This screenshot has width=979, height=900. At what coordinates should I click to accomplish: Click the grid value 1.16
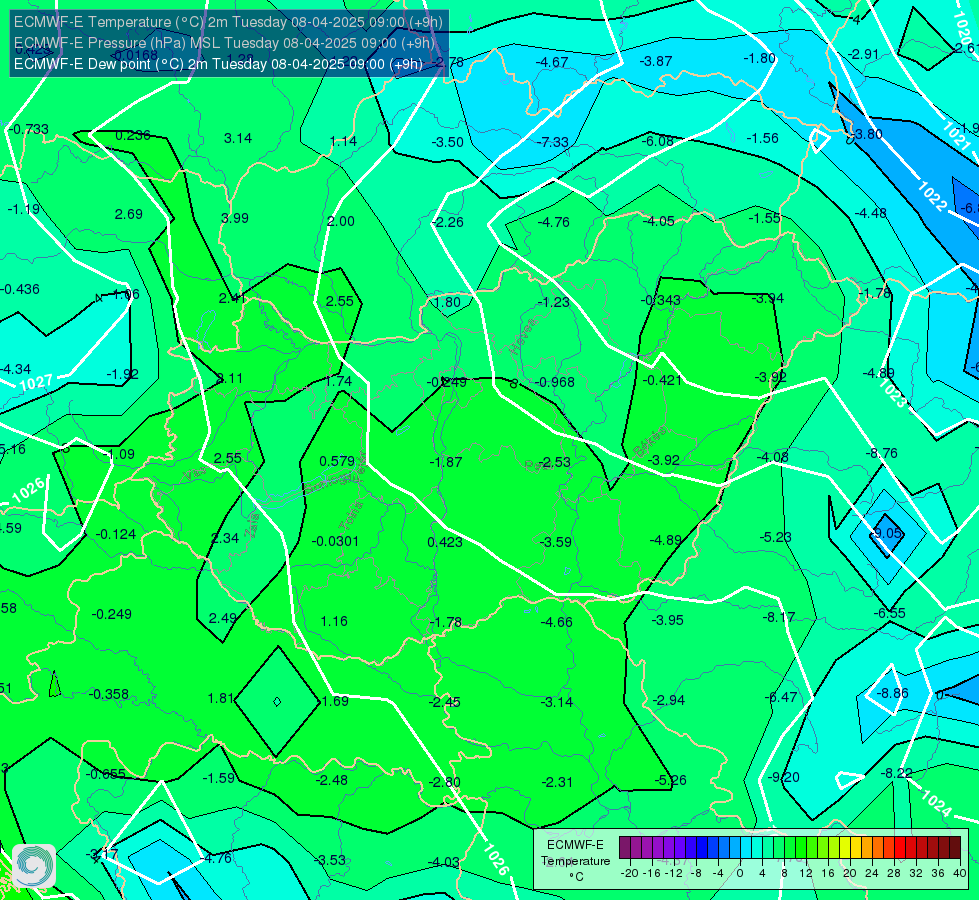[334, 621]
